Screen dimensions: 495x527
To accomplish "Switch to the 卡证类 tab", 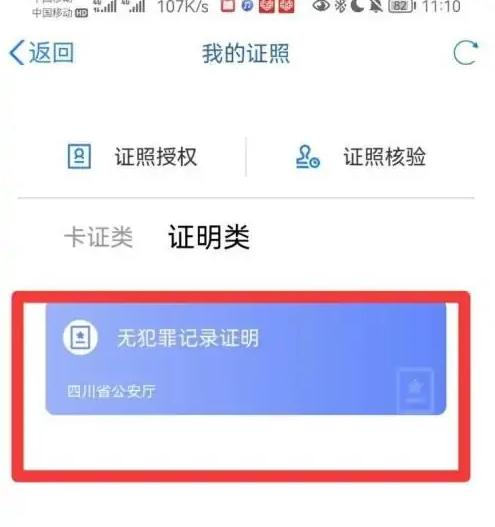I will click(x=98, y=237).
